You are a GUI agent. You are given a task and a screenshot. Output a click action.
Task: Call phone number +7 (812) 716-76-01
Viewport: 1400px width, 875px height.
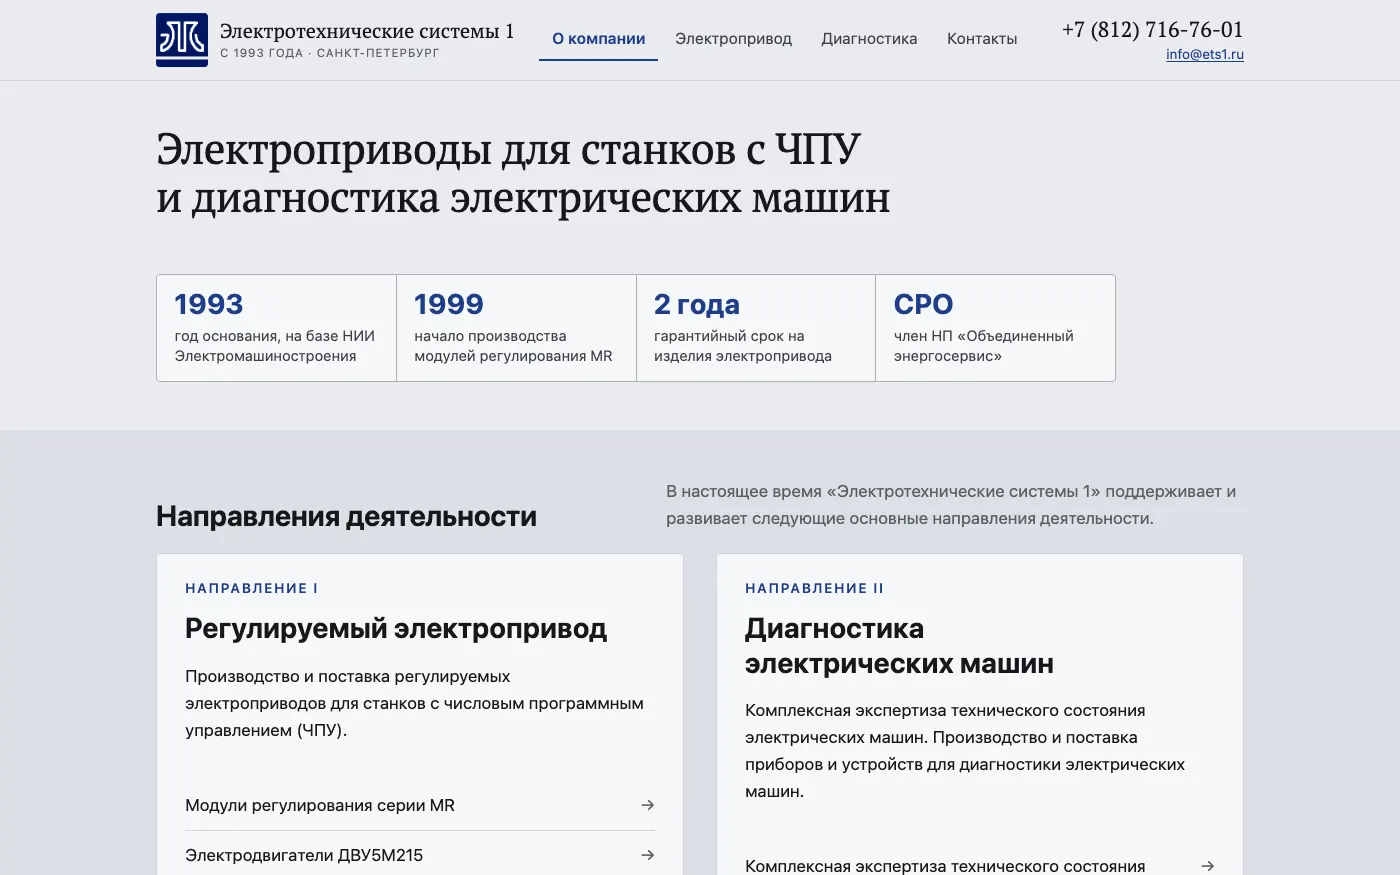coord(1153,29)
